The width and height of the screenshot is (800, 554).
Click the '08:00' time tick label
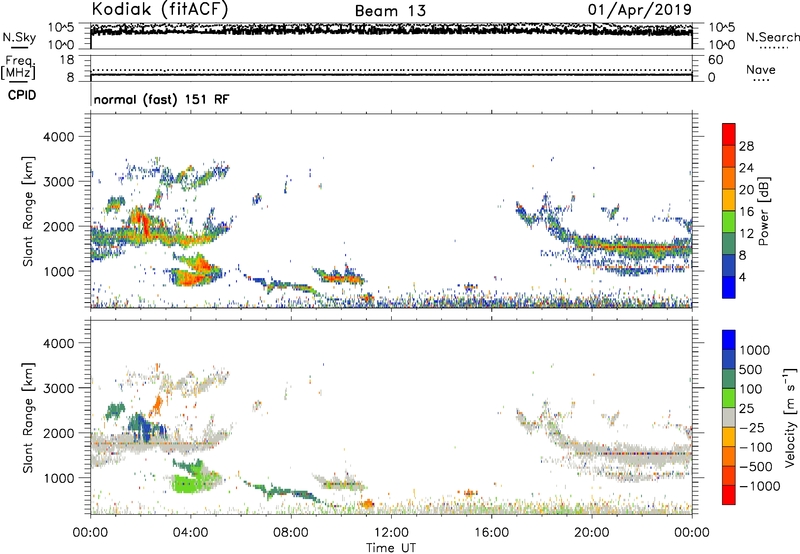tap(290, 533)
